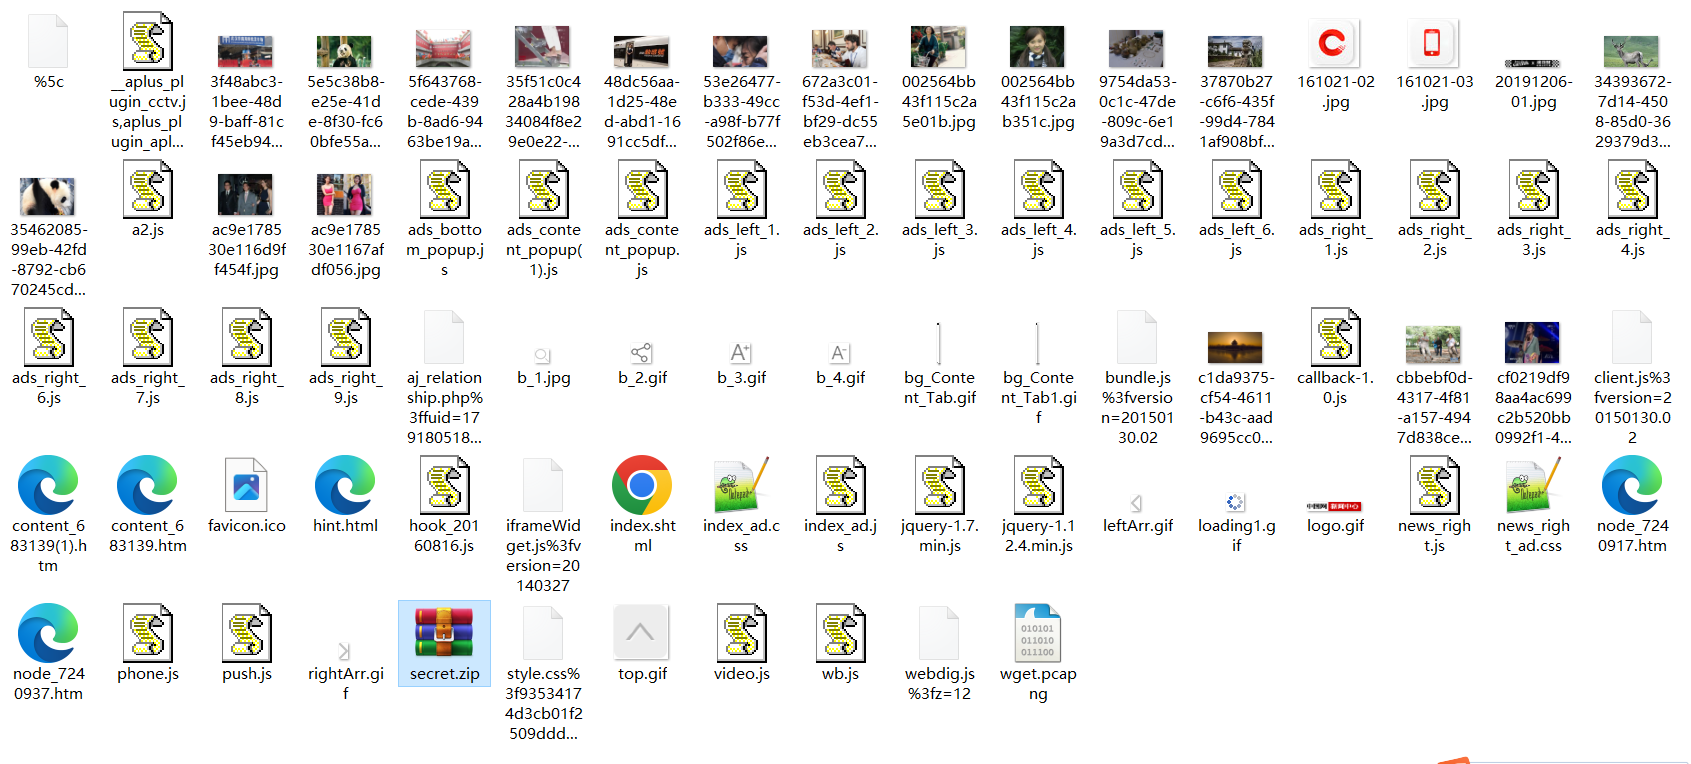Click the 'ads_right_2.js' file name
This screenshot has width=1691, height=764.
point(1434,239)
